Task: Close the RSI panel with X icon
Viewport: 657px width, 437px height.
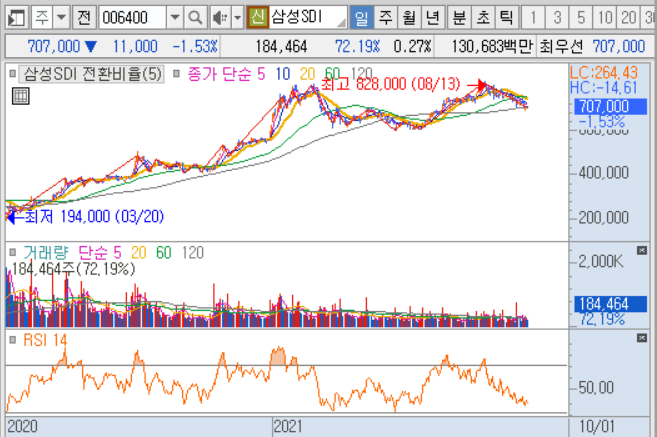Action: point(642,338)
